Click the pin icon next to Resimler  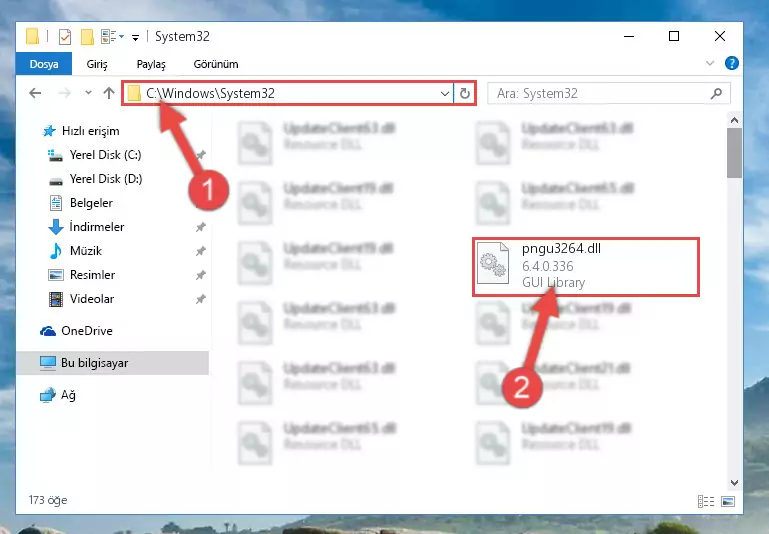(x=201, y=275)
